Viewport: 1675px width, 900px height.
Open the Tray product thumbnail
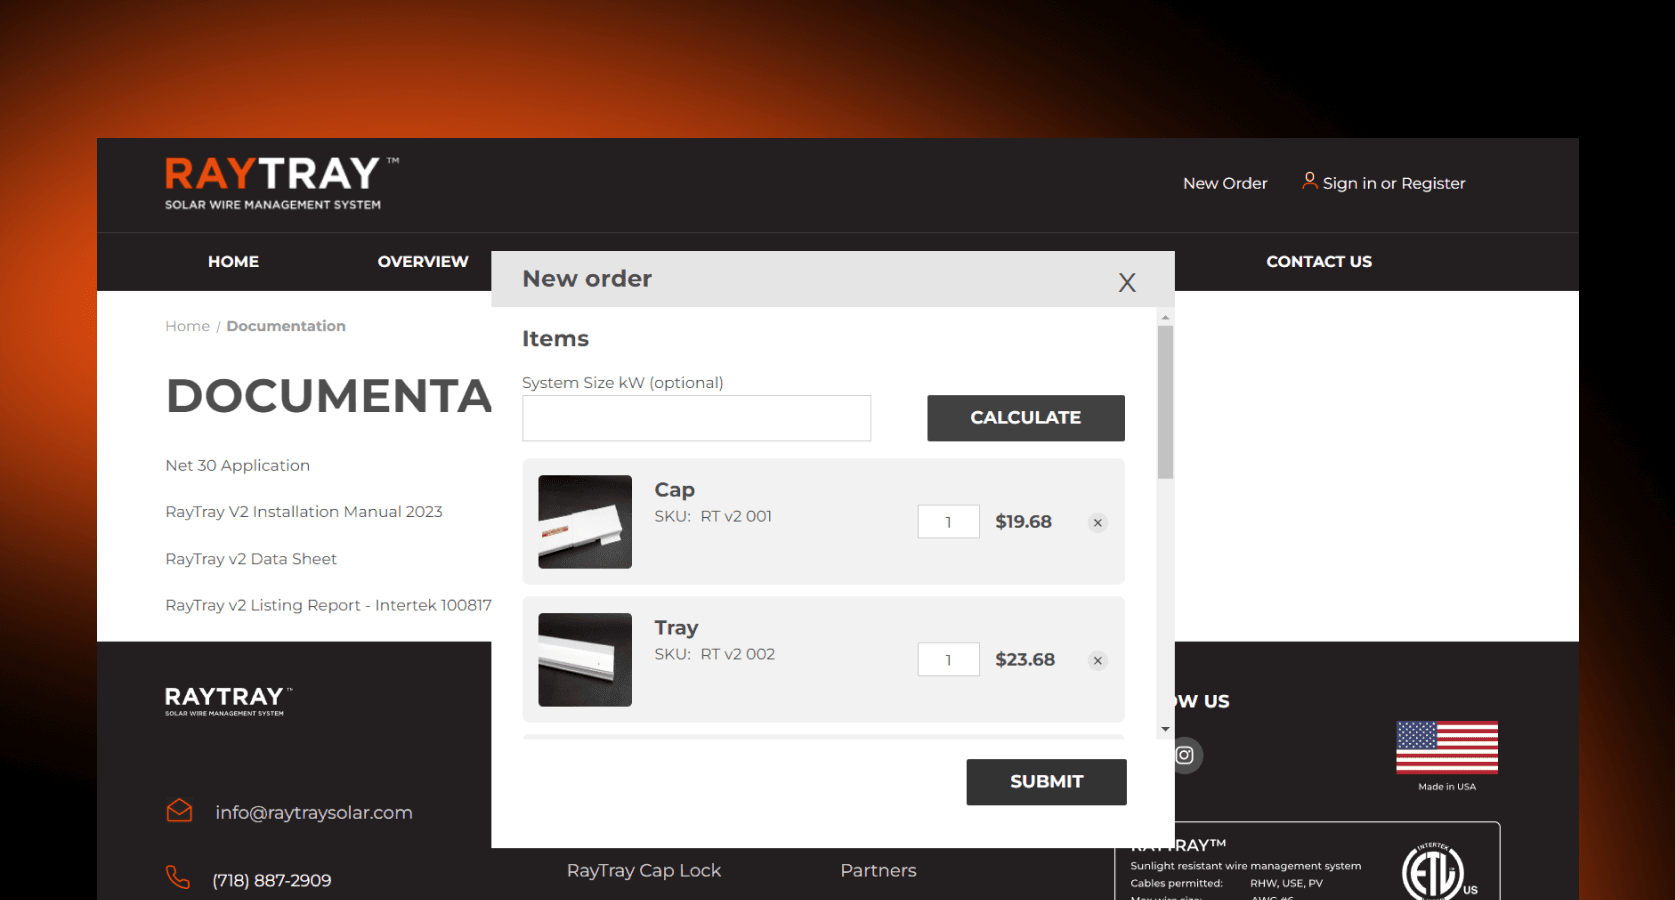[x=585, y=660]
